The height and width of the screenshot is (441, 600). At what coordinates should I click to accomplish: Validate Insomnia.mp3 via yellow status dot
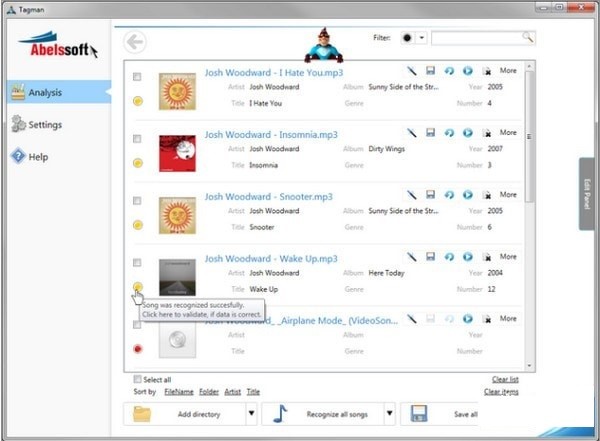tap(138, 163)
